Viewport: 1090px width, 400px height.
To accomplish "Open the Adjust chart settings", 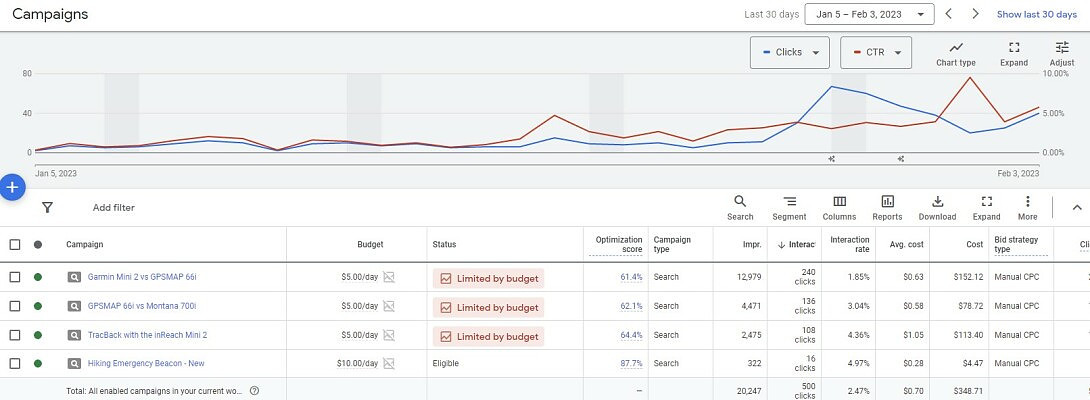I will tap(1062, 54).
